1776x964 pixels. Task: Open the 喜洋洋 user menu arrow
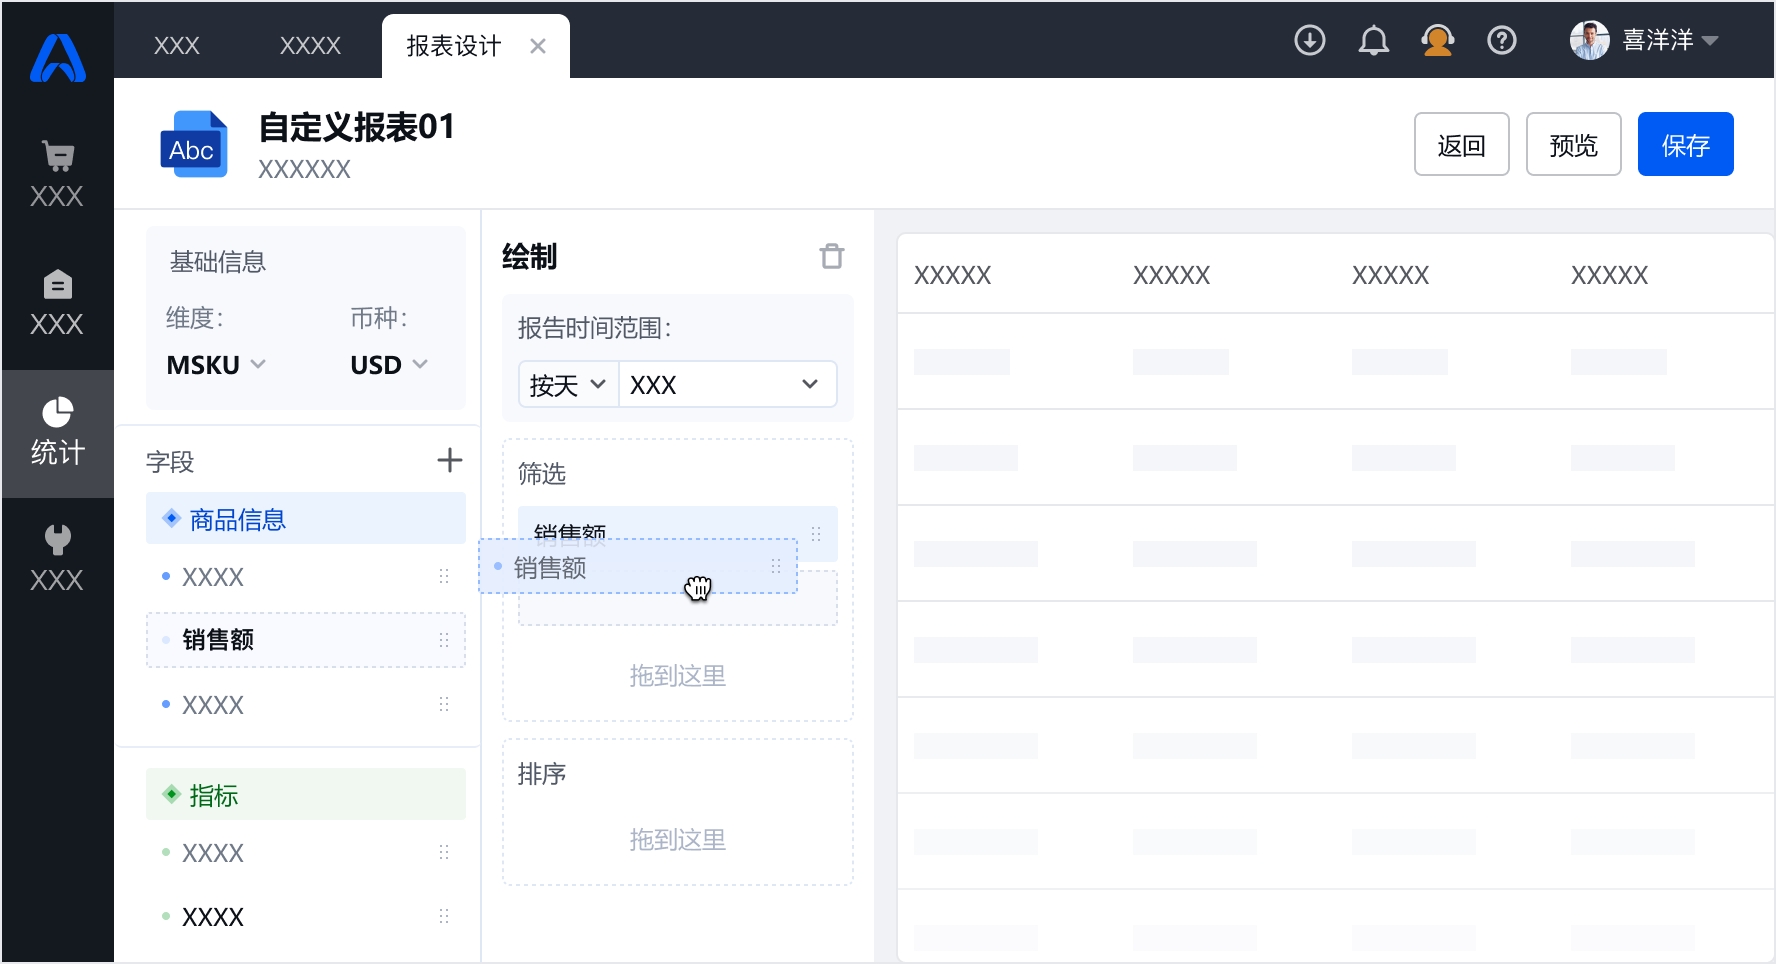pyautogui.click(x=1710, y=41)
